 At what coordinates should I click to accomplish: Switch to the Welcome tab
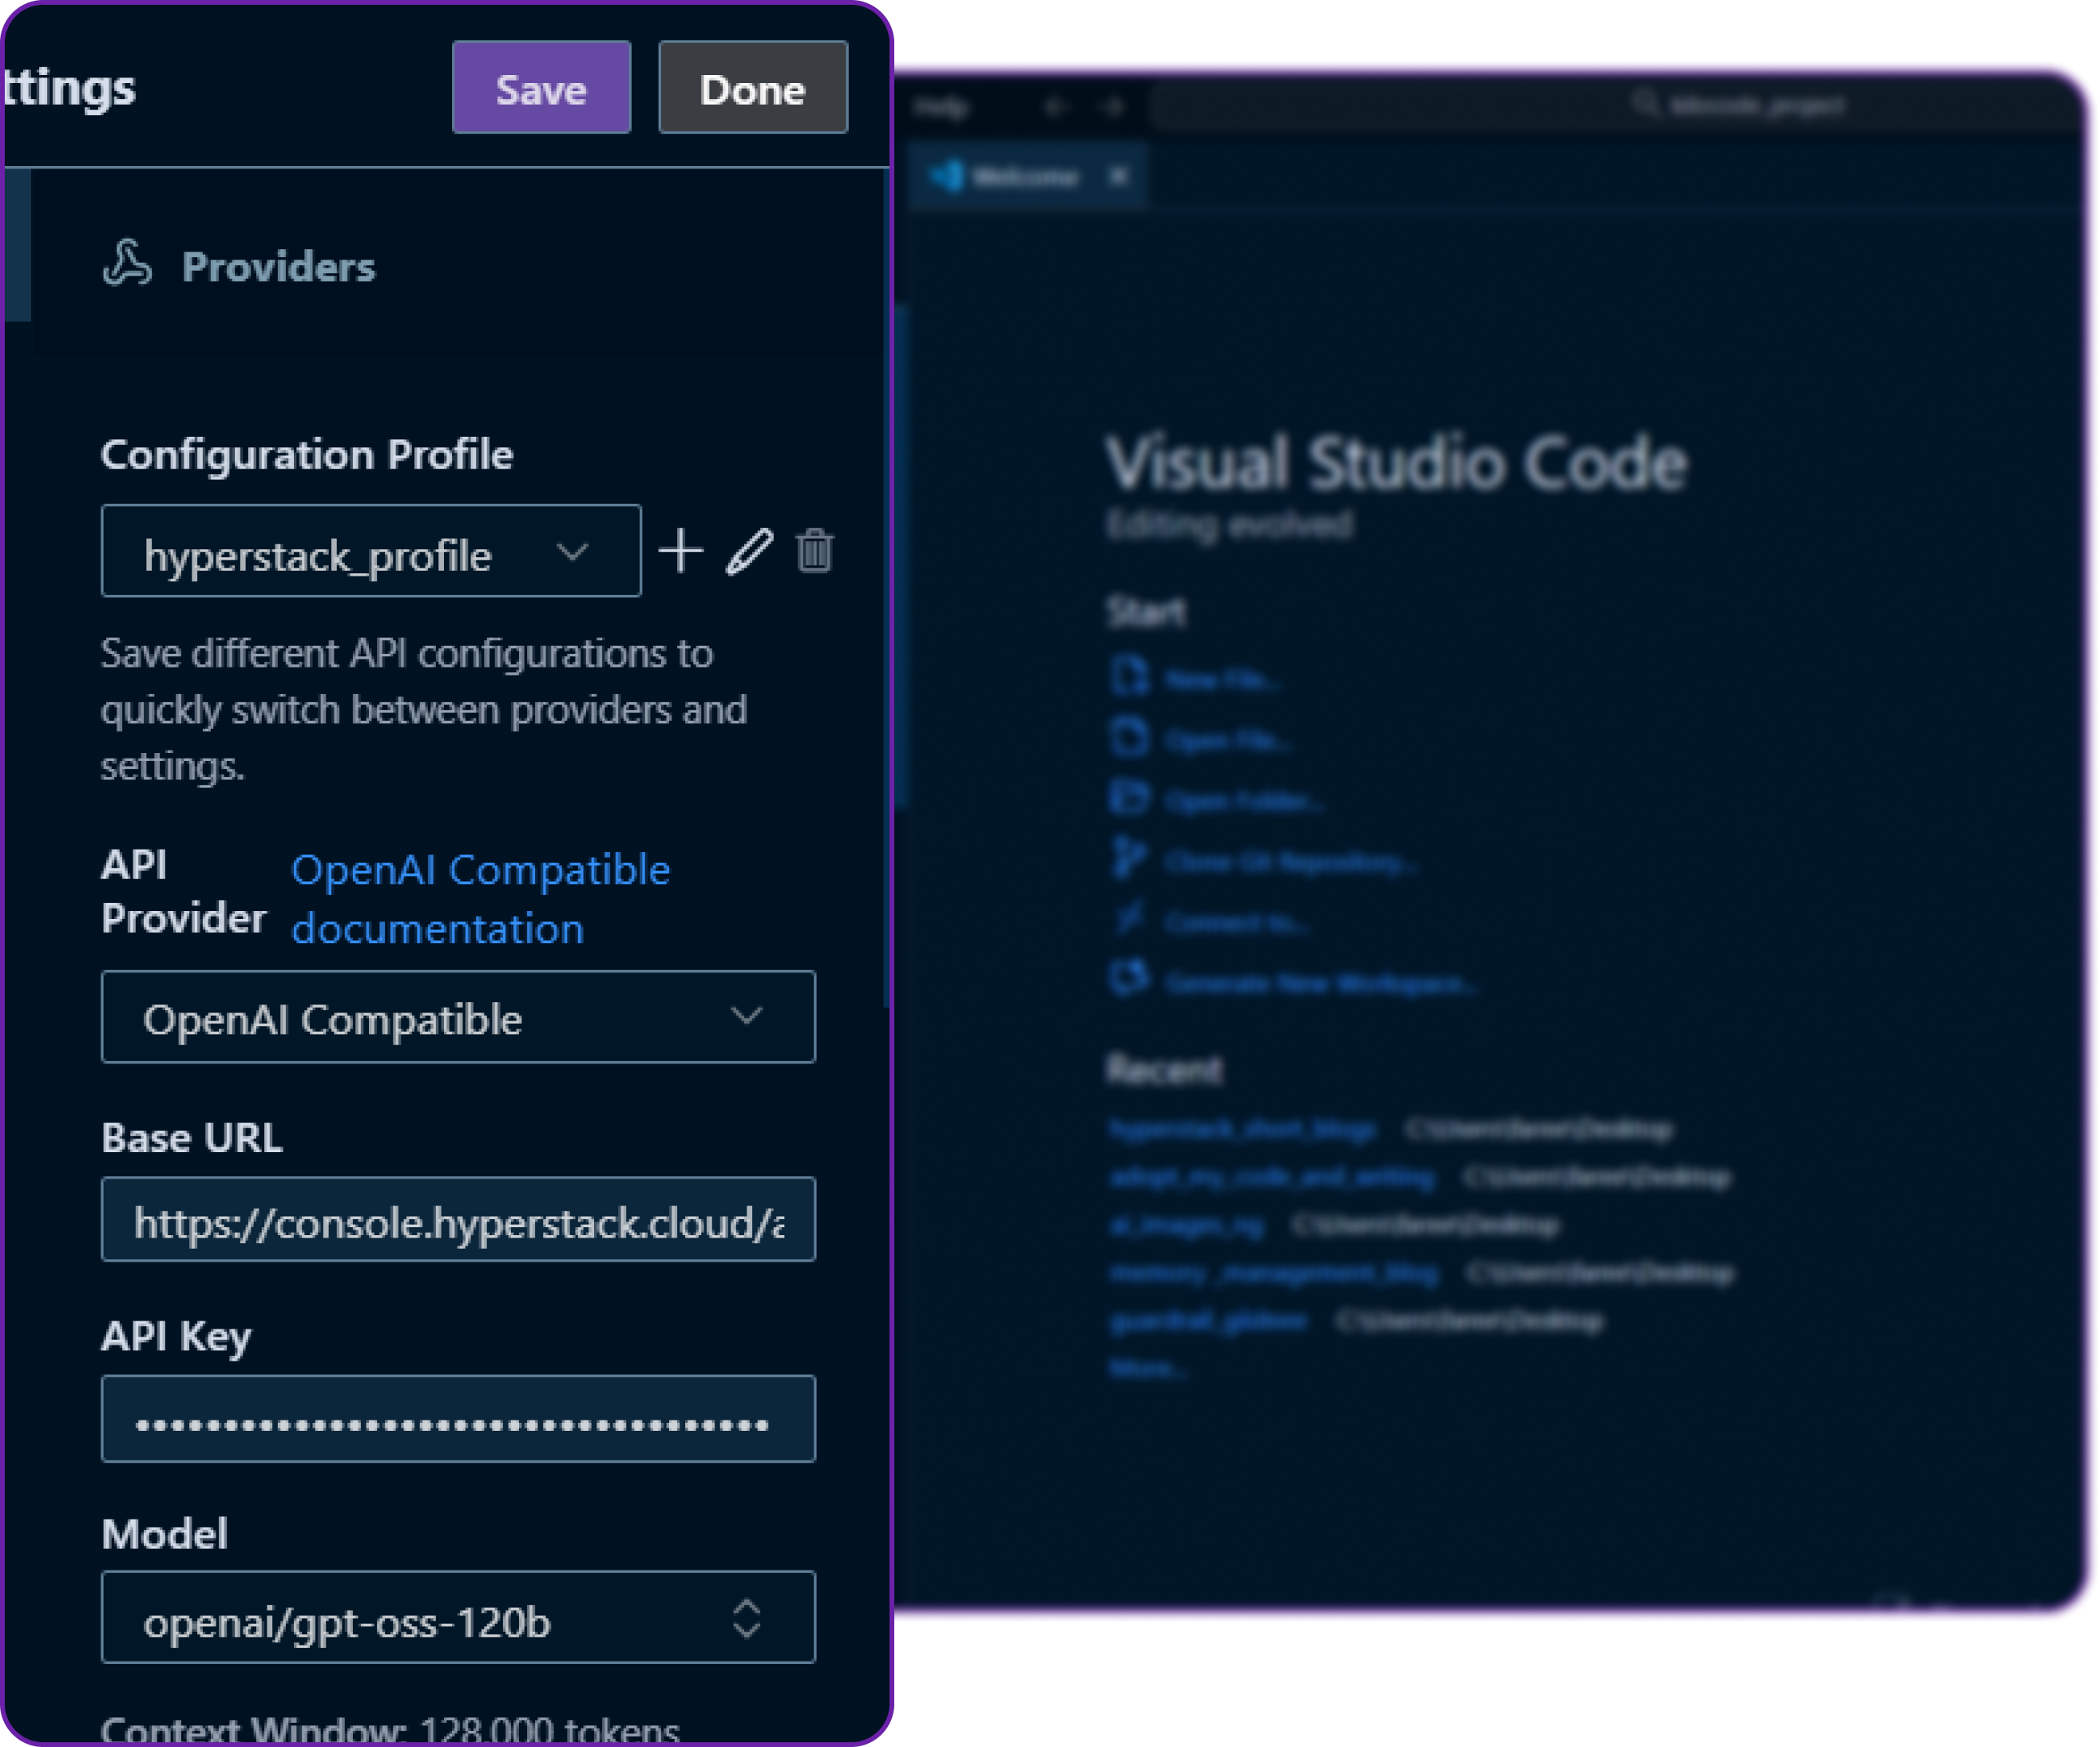point(1020,176)
